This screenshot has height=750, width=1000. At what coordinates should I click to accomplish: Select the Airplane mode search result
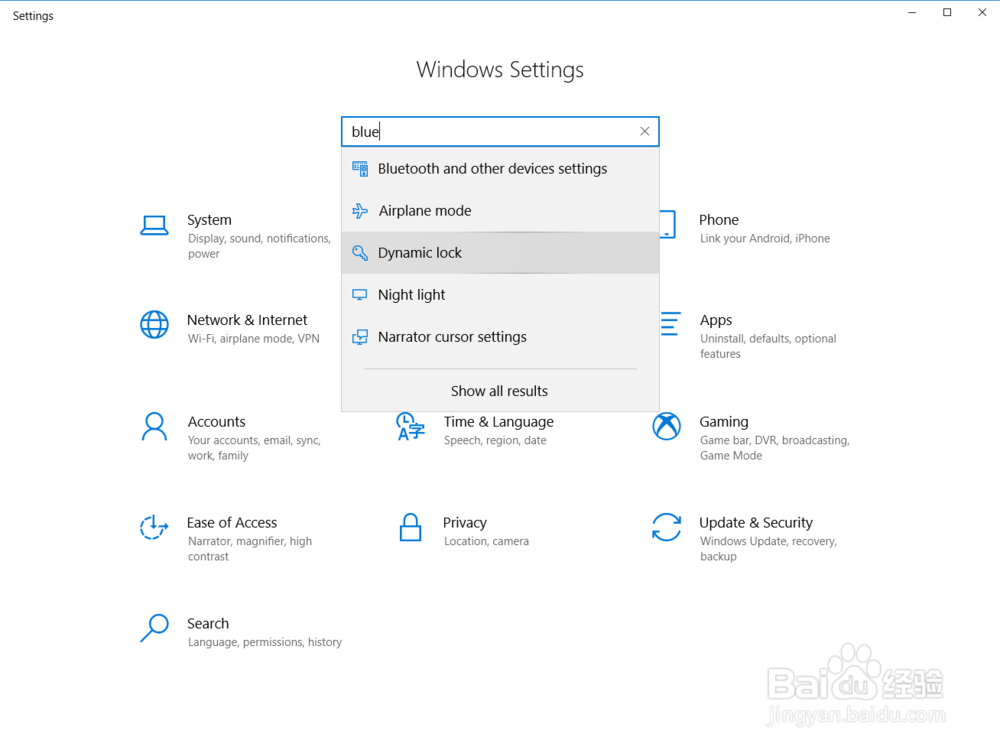coord(500,210)
